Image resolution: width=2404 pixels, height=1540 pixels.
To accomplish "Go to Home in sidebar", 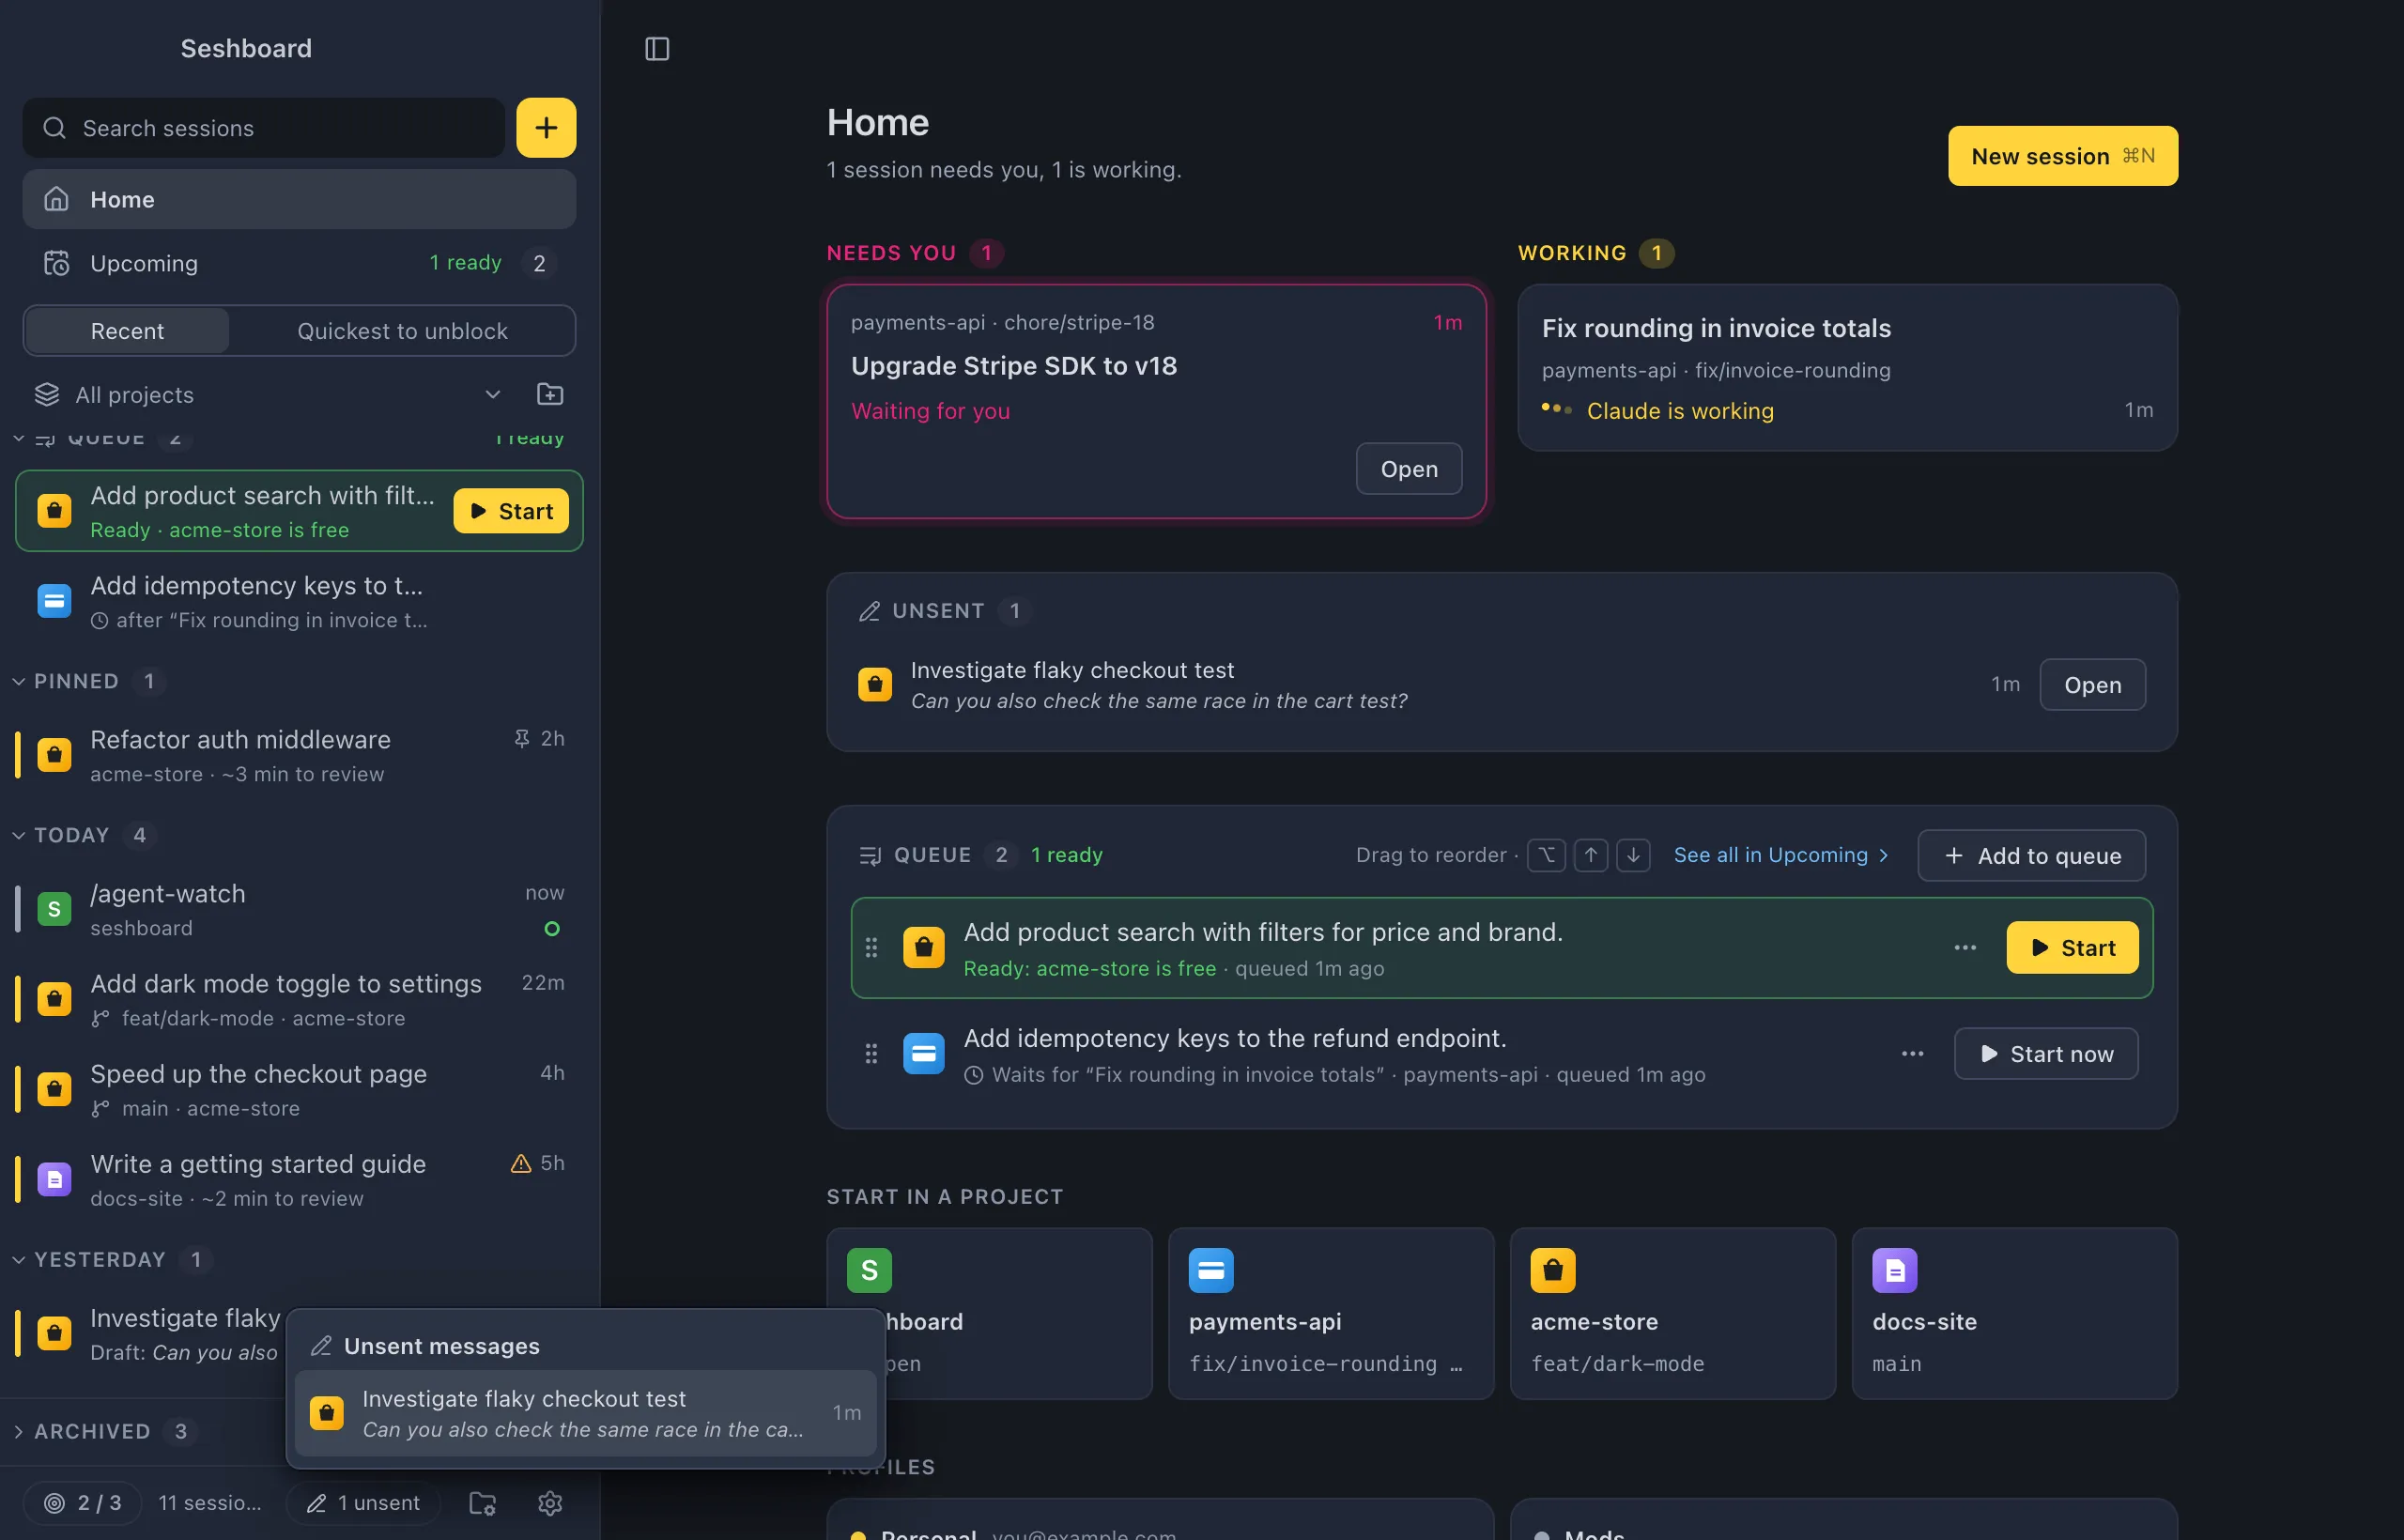I will 299,199.
